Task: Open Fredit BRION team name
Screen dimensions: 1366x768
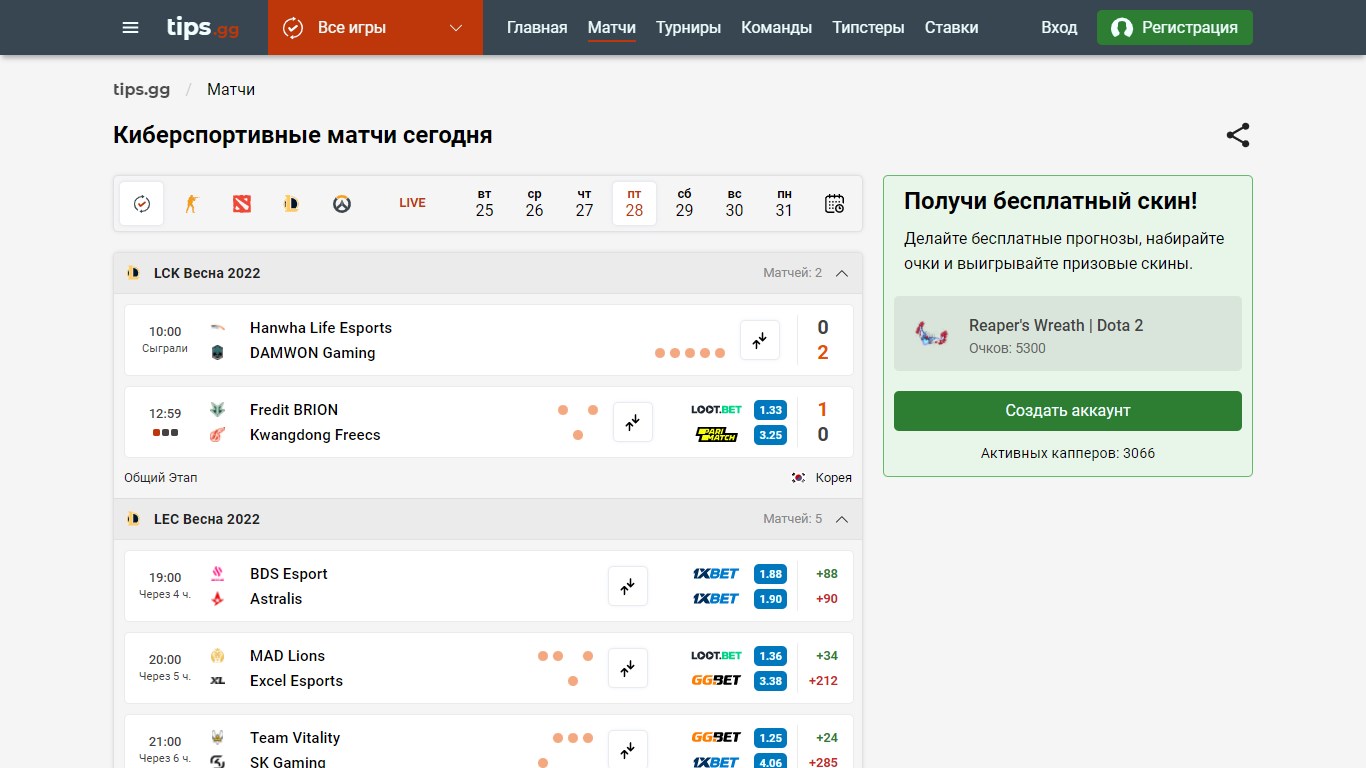Action: coord(294,410)
